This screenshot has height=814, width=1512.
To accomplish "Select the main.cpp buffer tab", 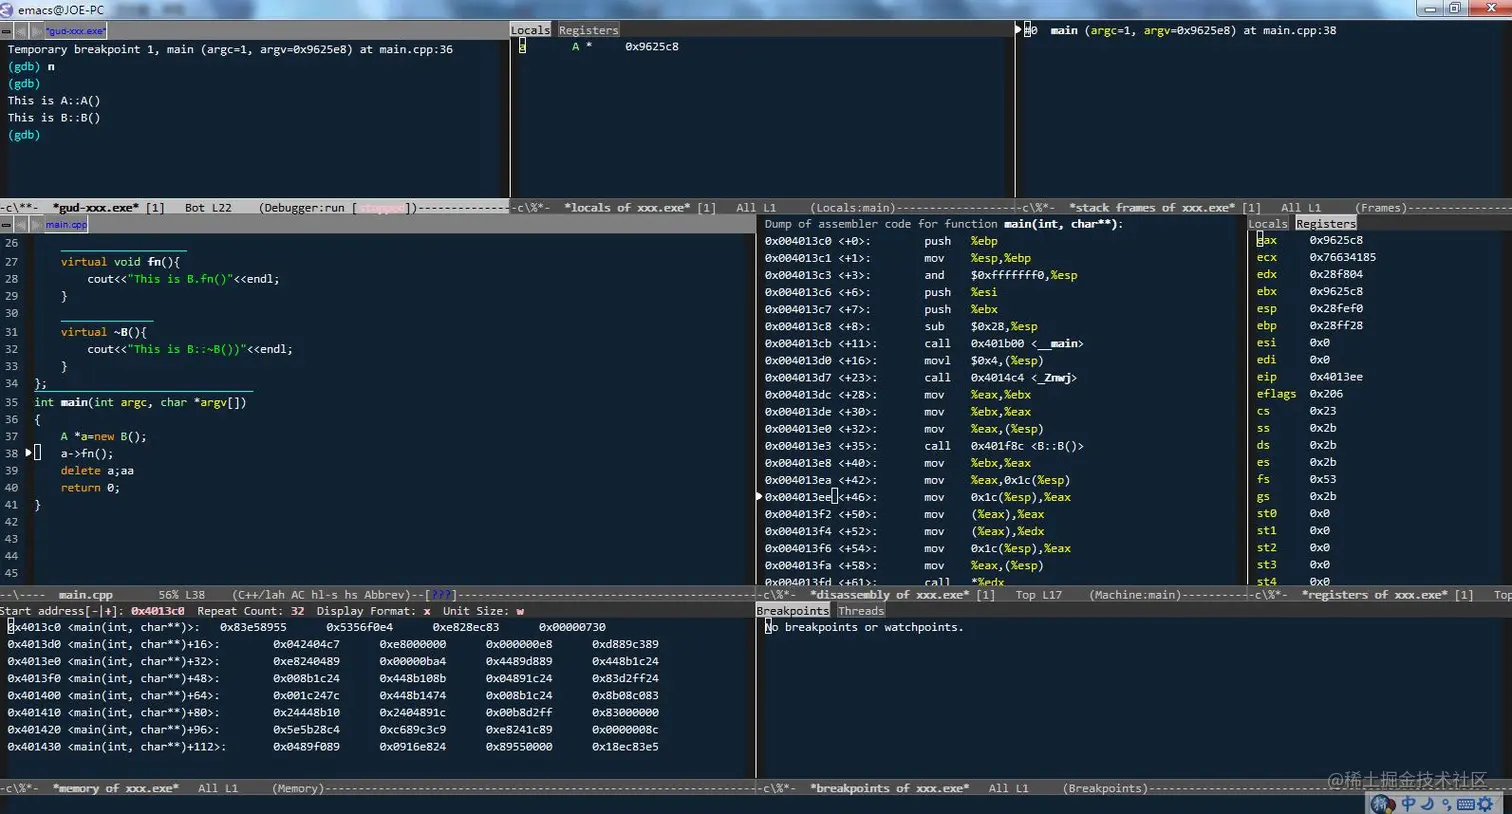I will [66, 225].
